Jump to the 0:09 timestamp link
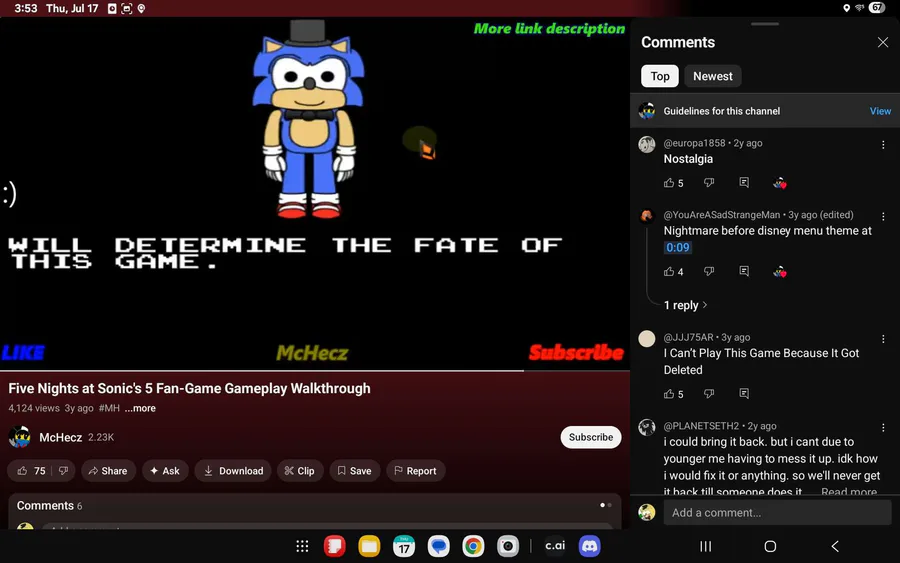900x563 pixels. click(x=677, y=247)
